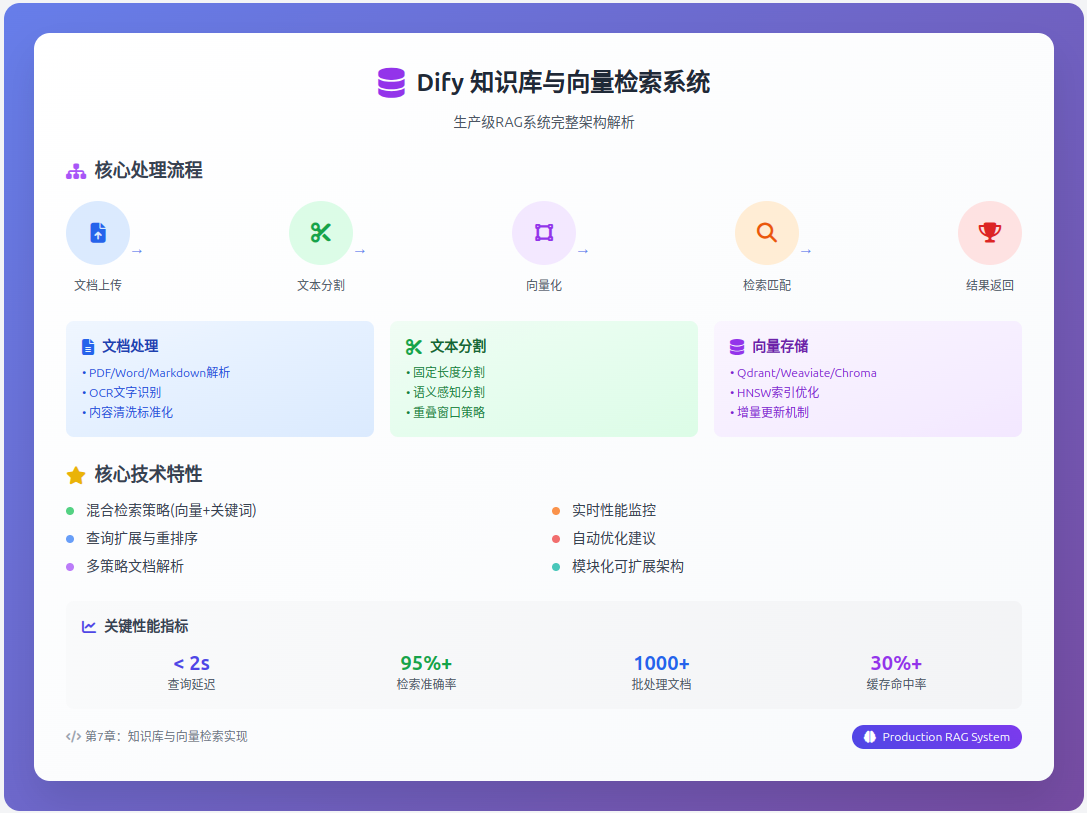The width and height of the screenshot is (1087, 813).
Task: Click PDF/Word/Markdown解析 bullet
Action: [x=156, y=373]
